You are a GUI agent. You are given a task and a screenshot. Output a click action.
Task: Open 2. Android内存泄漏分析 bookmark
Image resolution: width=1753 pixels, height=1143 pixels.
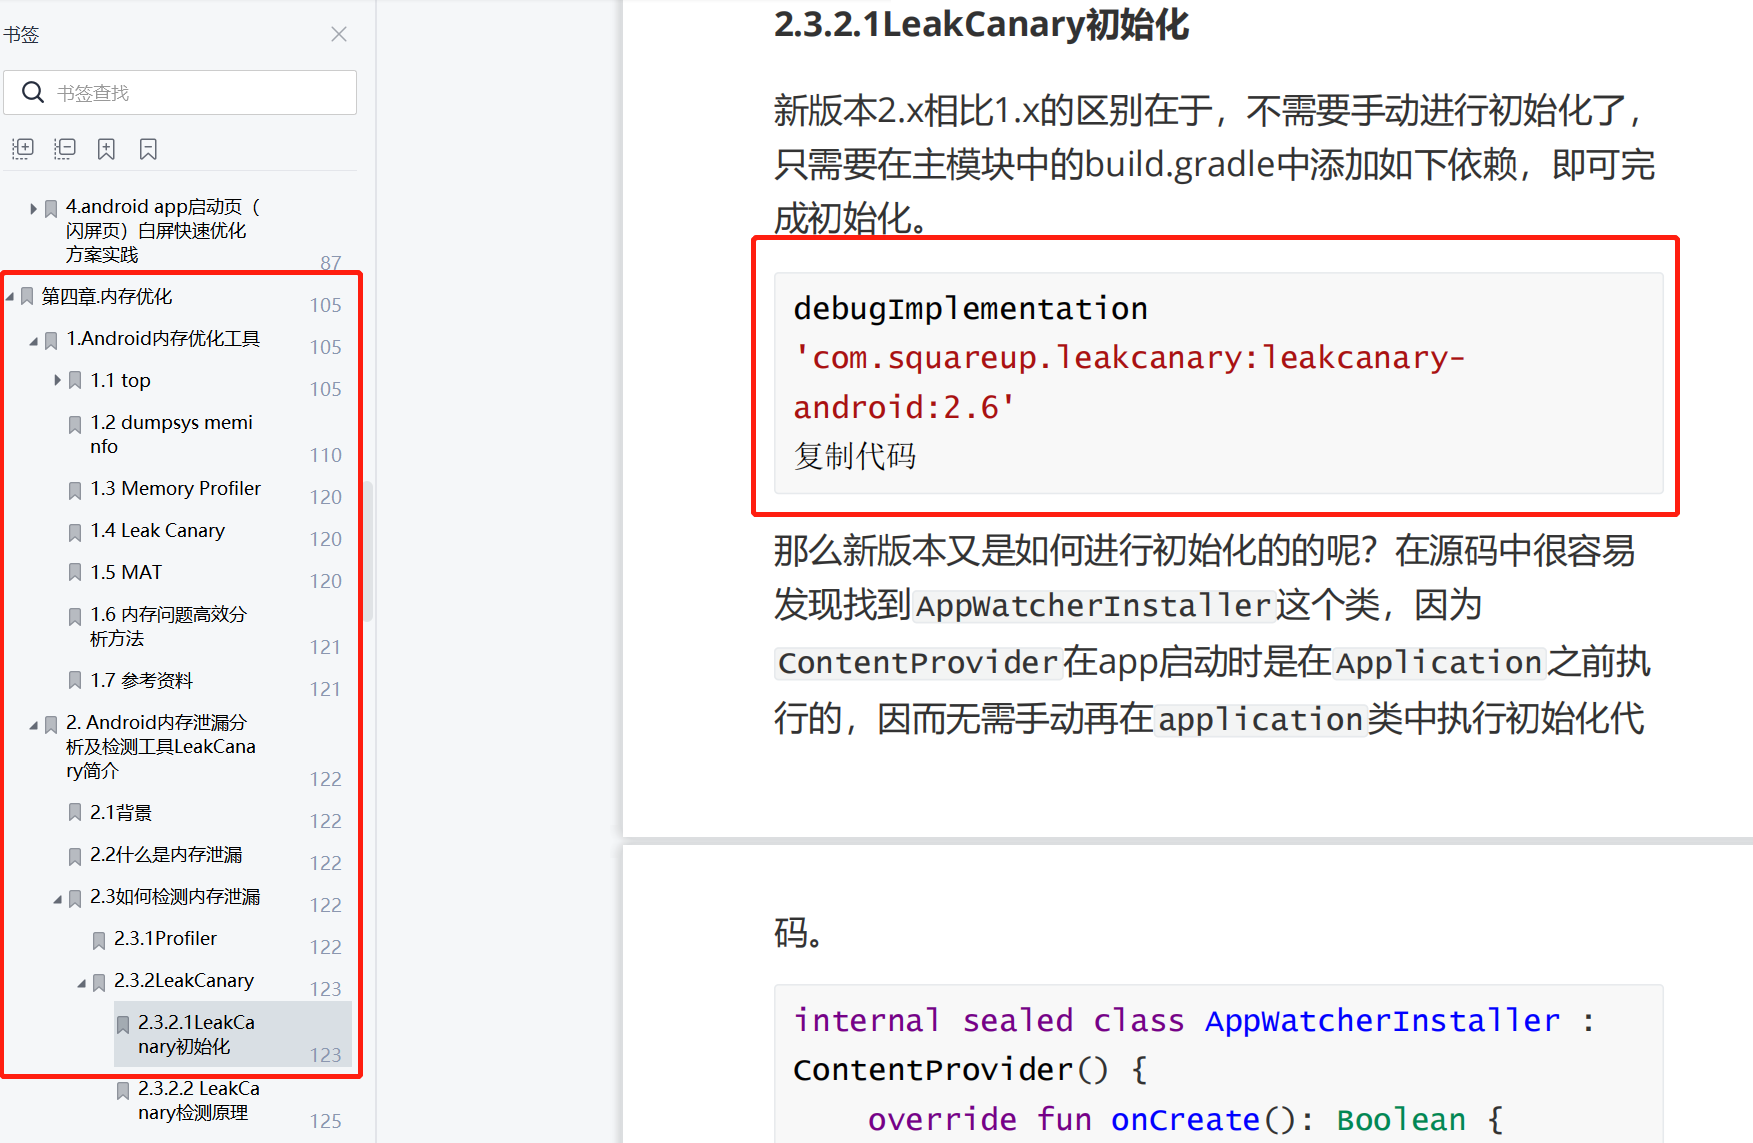tap(161, 746)
